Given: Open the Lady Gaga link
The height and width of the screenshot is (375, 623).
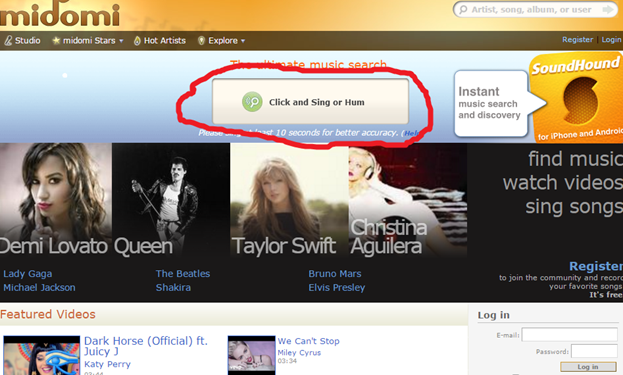Looking at the screenshot, I should (x=27, y=274).
